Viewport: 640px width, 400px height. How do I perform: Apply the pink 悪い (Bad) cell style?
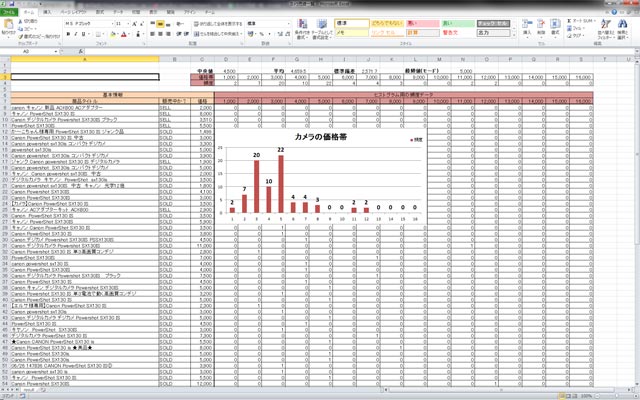tap(422, 24)
